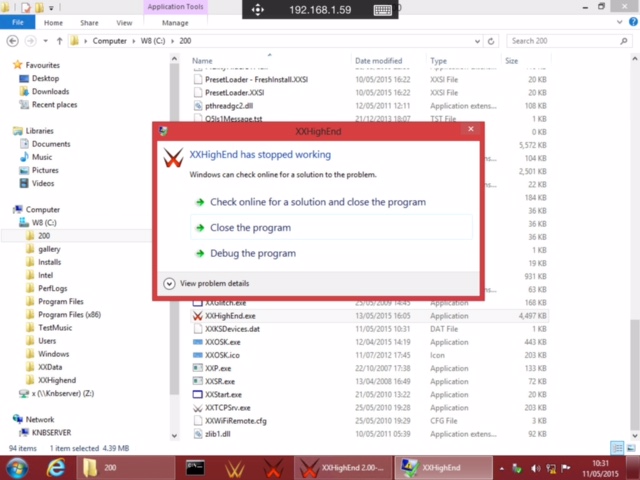Switch to details view icon
The width and height of the screenshot is (640, 480).
pos(617,448)
